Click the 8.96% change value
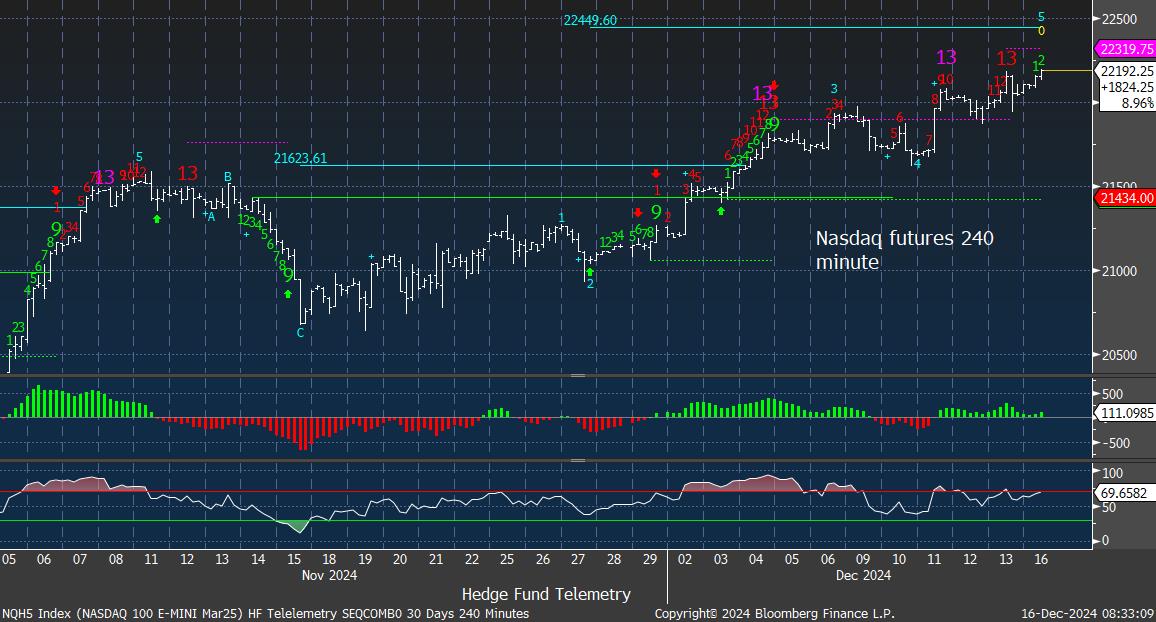The height and width of the screenshot is (622, 1156). (1138, 103)
